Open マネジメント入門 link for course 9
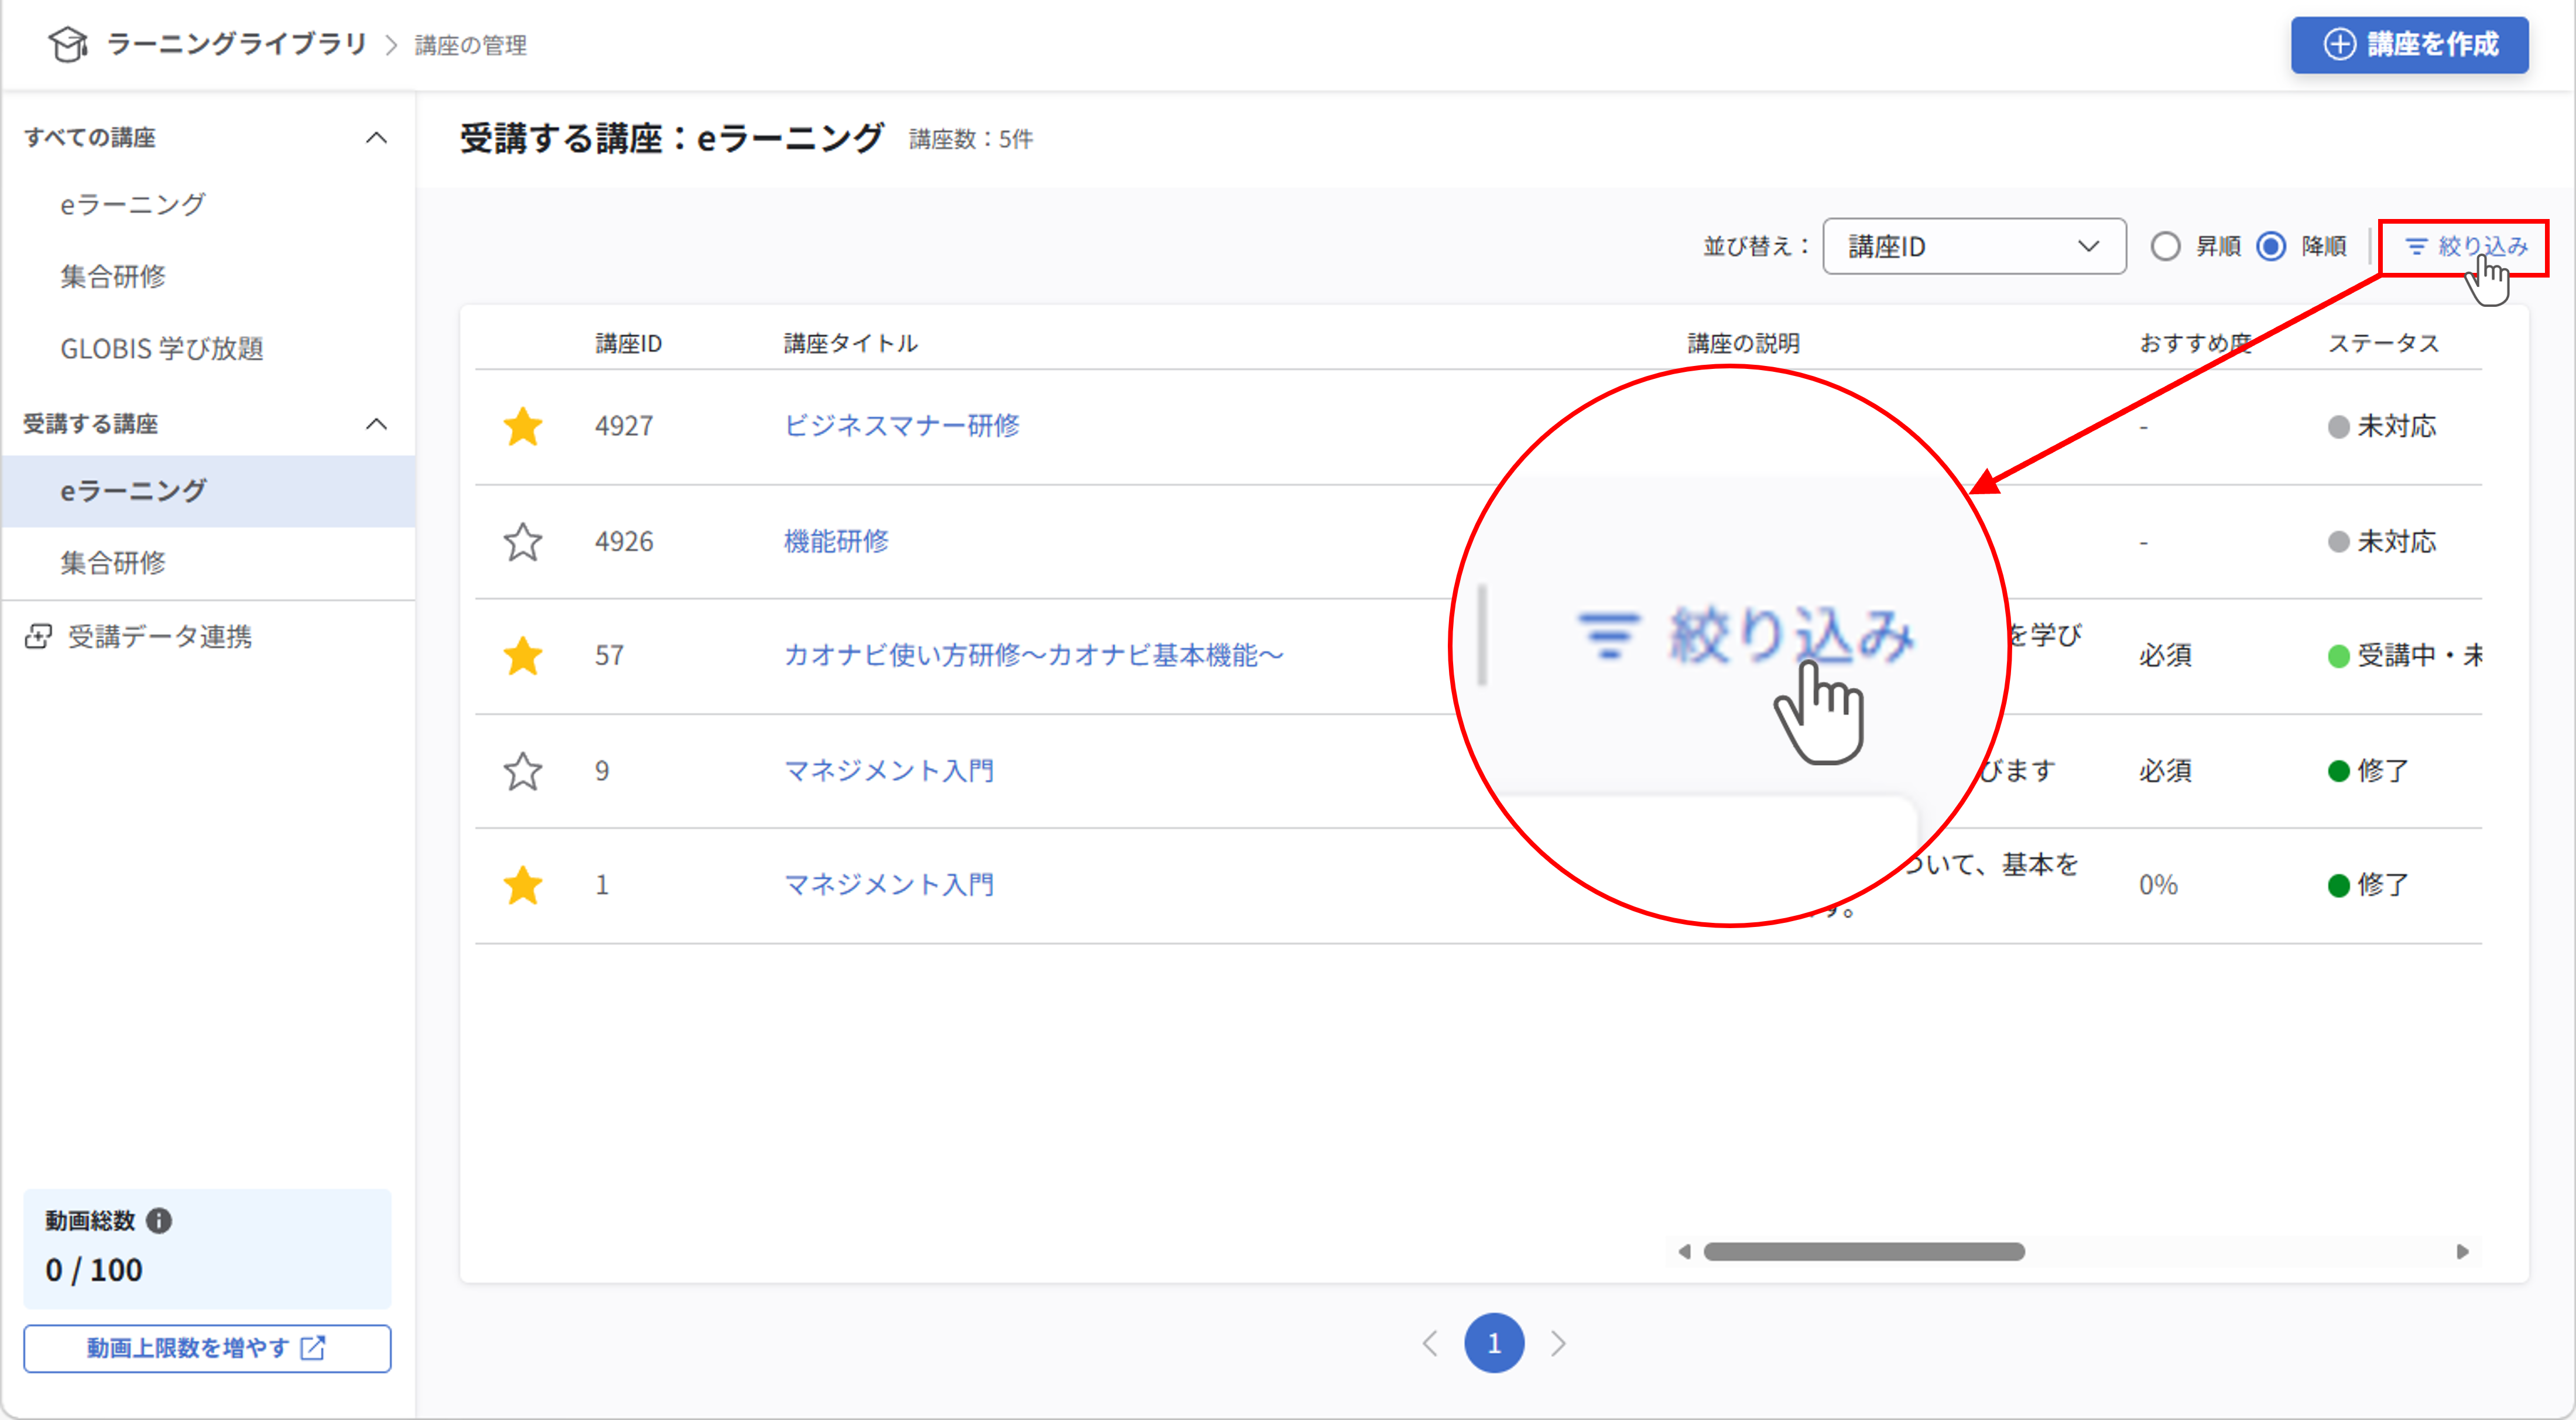2576x1420 pixels. pyautogui.click(x=888, y=770)
